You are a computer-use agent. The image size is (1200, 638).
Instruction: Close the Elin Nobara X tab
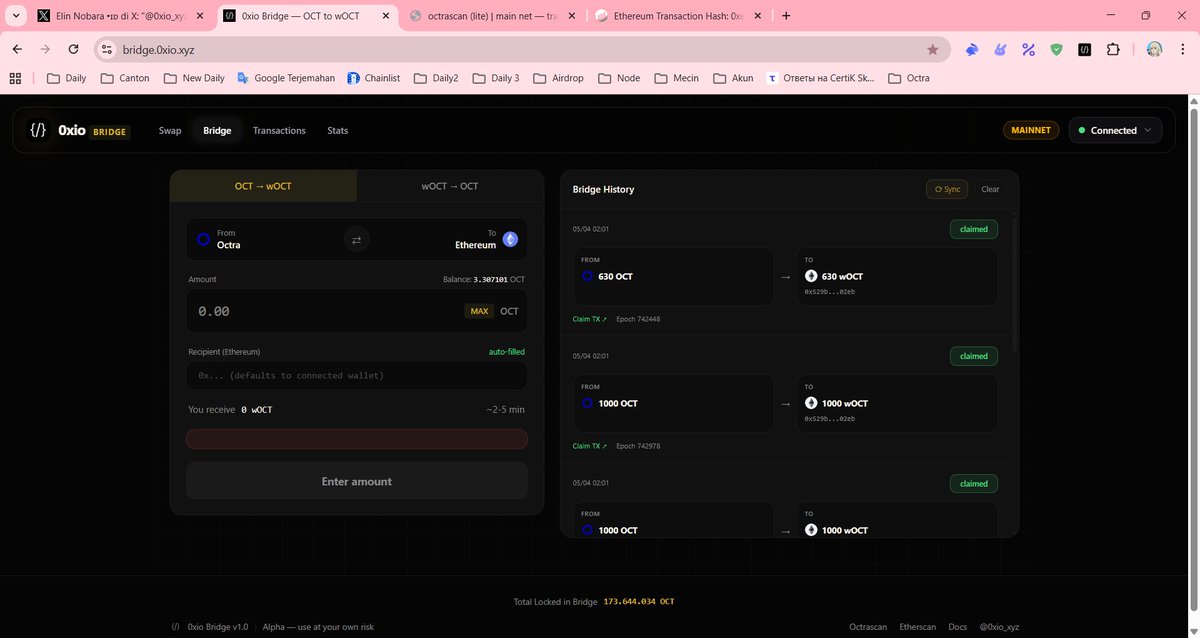(x=200, y=16)
